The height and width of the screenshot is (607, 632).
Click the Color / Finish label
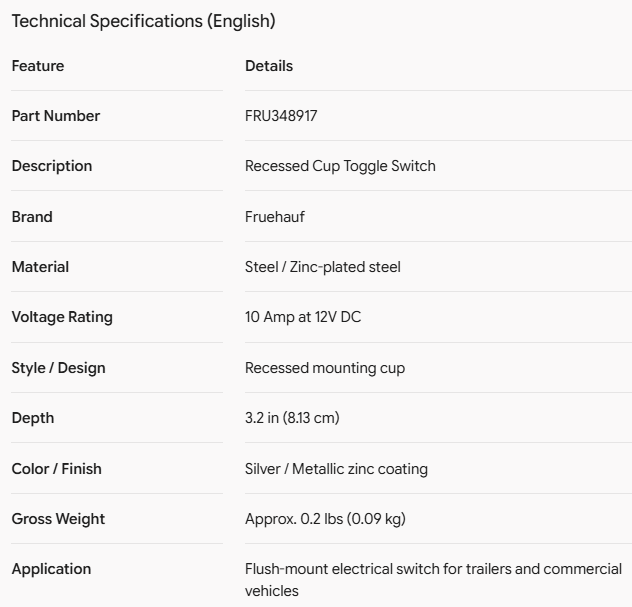coord(56,469)
